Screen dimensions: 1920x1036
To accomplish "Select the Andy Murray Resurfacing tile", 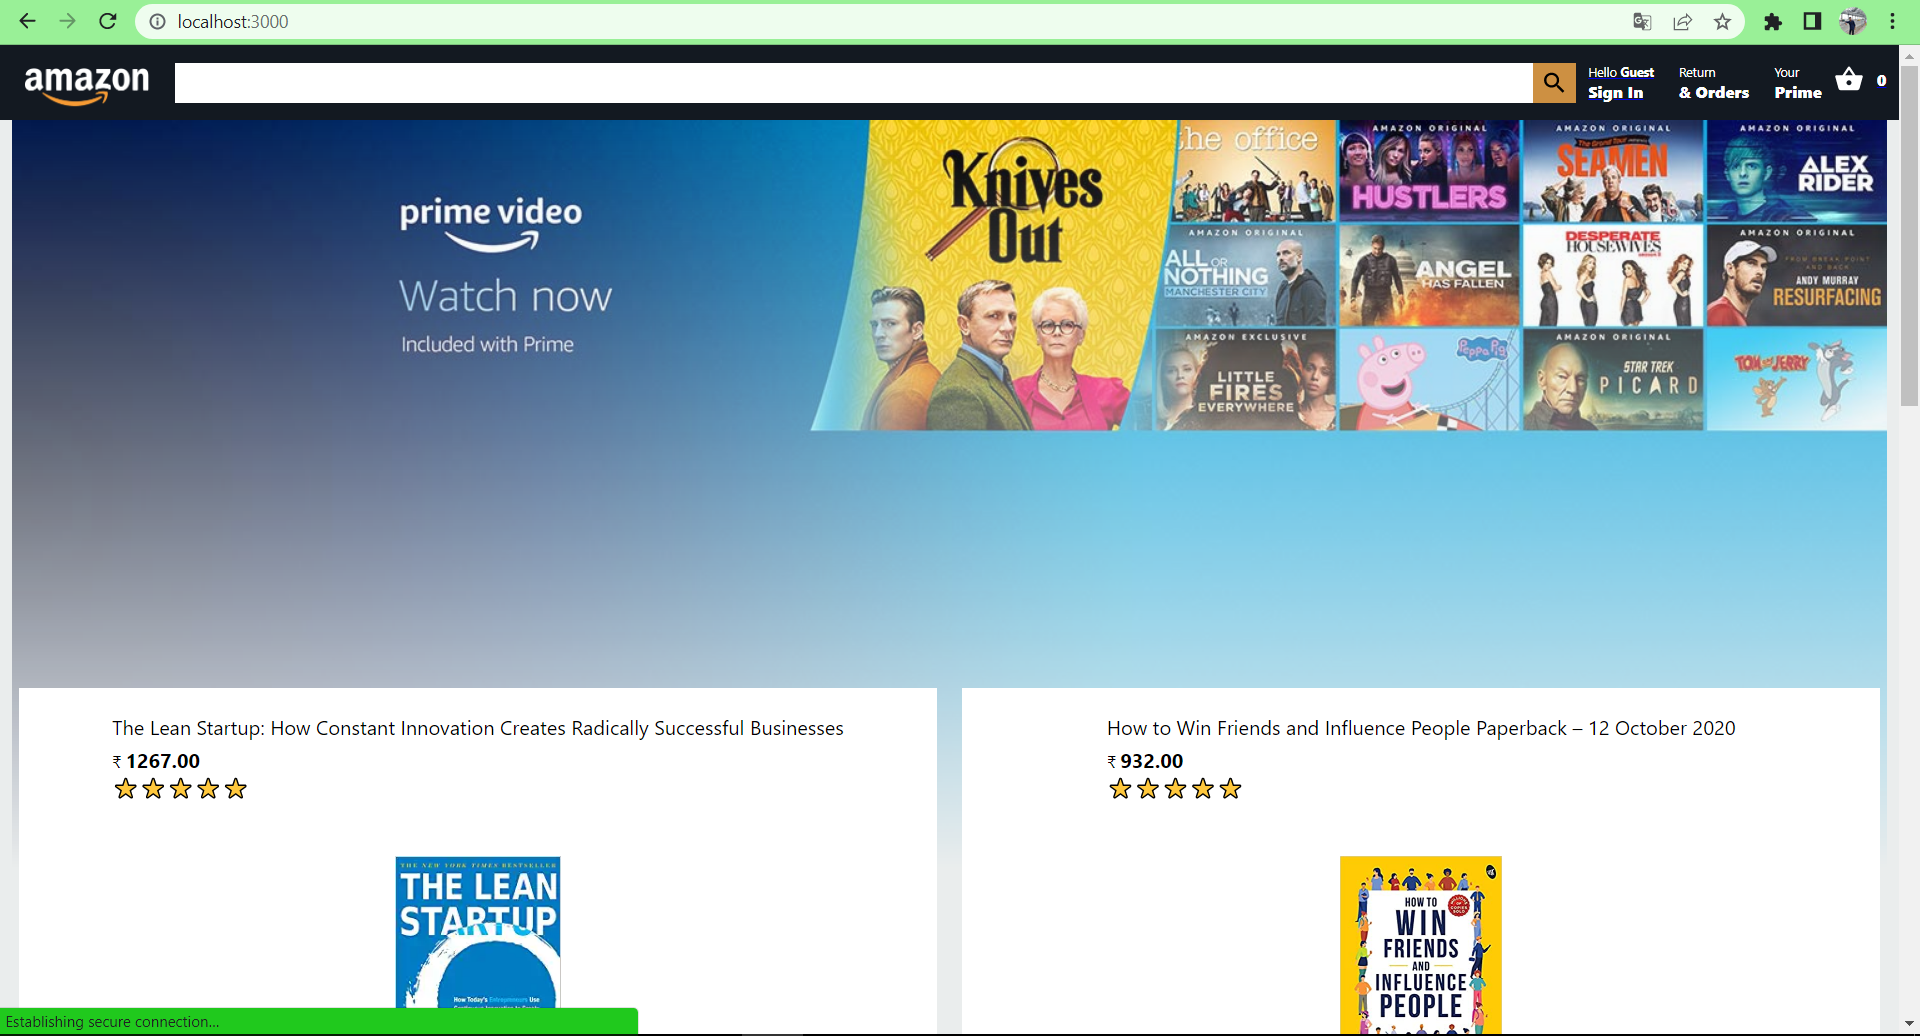I will coord(1796,275).
